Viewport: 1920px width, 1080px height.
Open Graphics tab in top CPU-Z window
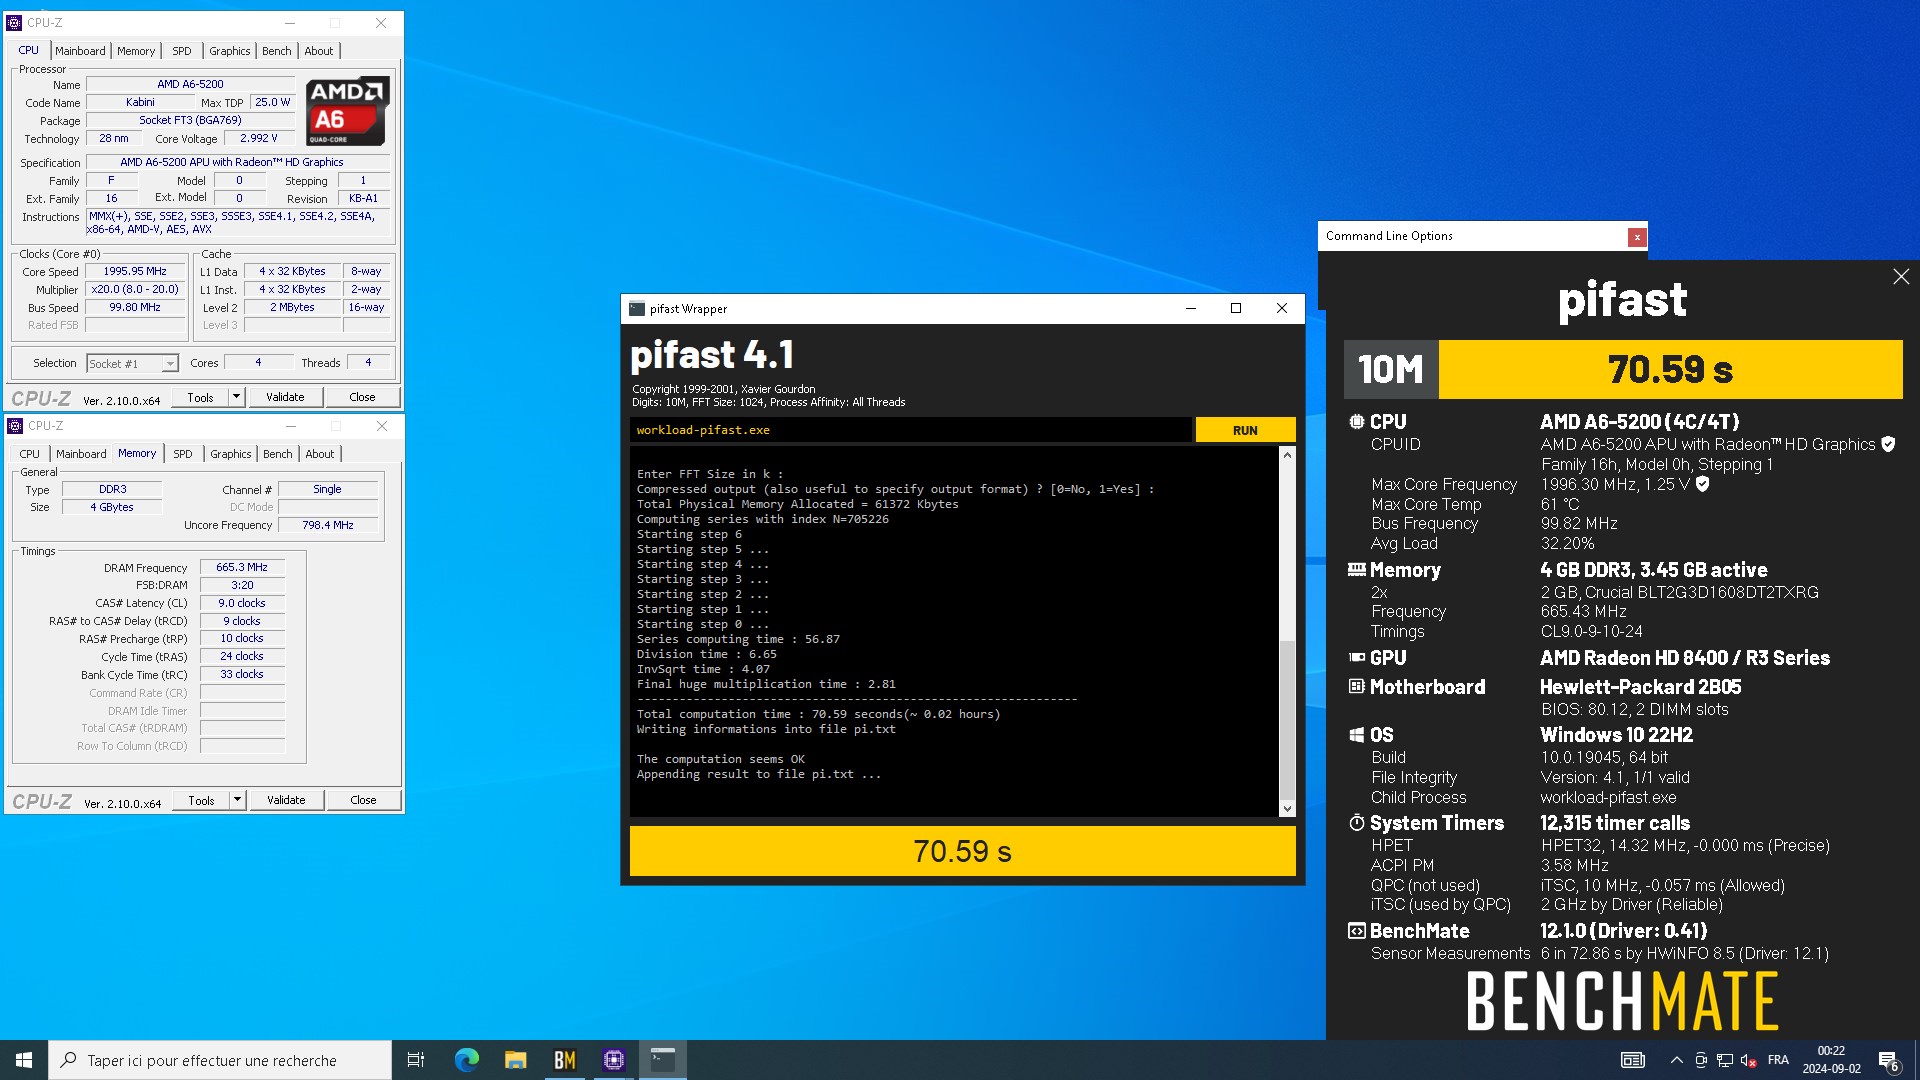click(229, 51)
